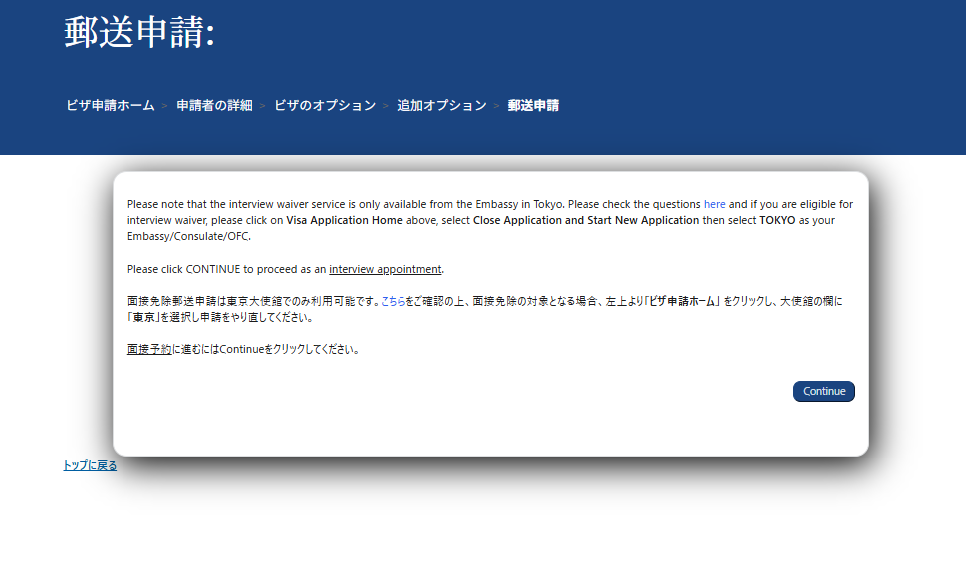Select 申請者の詳細 breadcrumb item
The image size is (966, 569).
[x=214, y=105]
